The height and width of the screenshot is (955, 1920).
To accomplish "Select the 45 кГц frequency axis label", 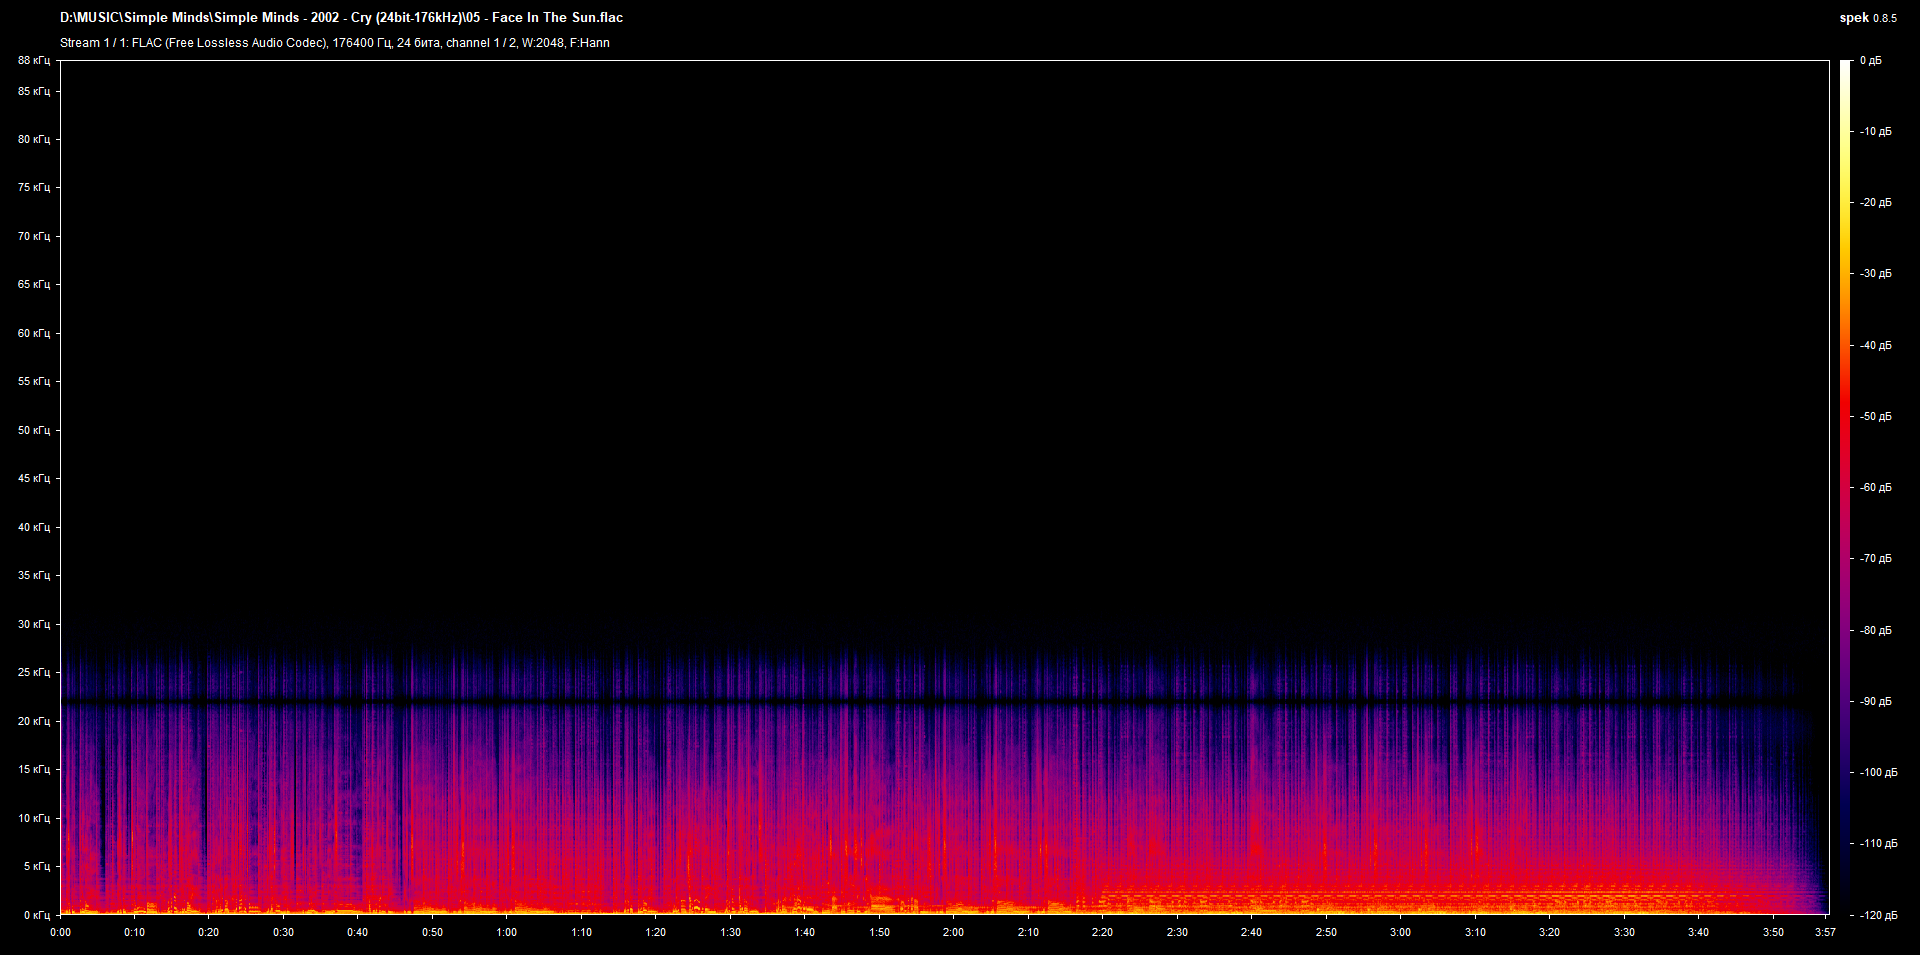I will tap(34, 479).
